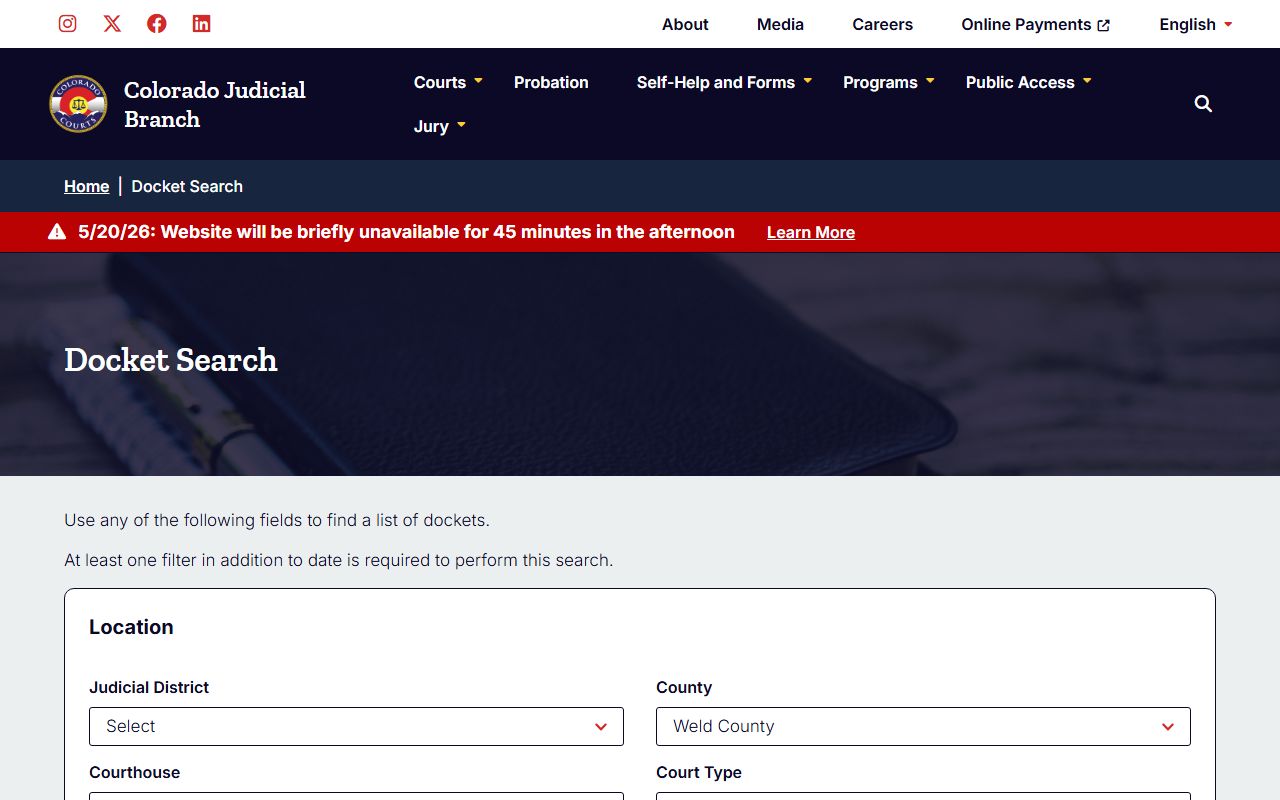
Task: Click the Docket Search page heading
Action: pyautogui.click(x=171, y=360)
